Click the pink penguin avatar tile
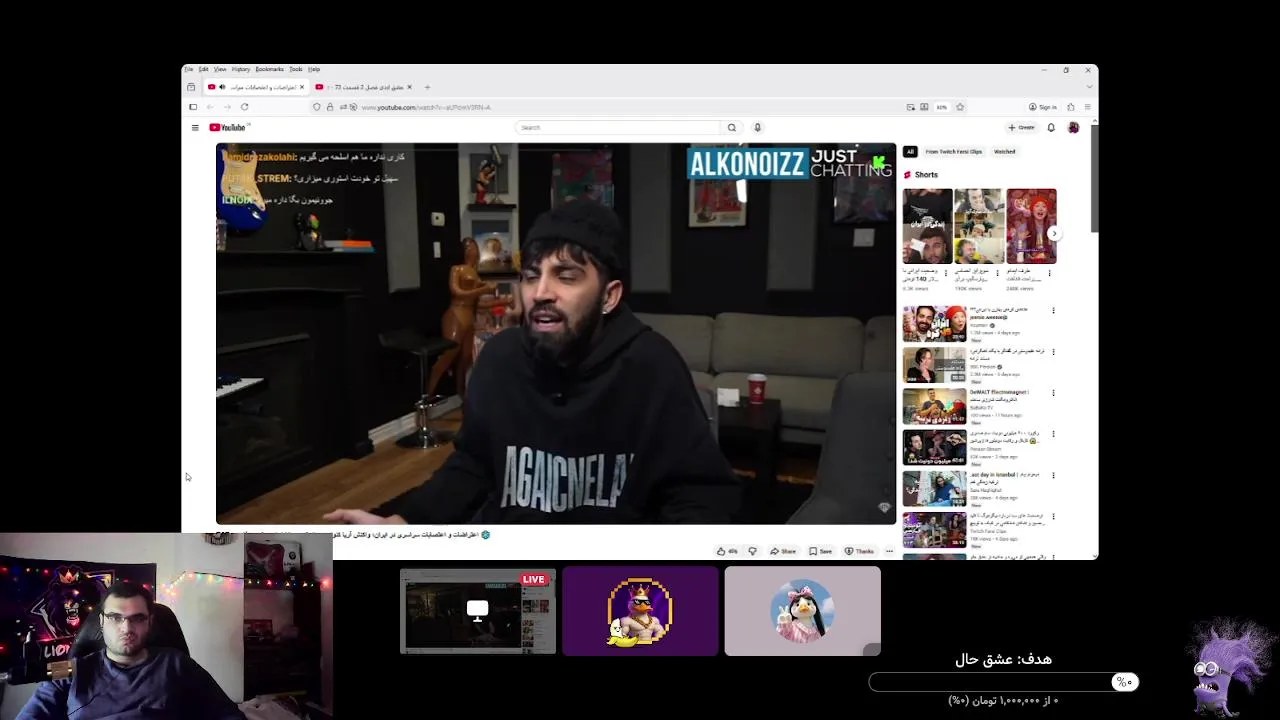 [803, 612]
